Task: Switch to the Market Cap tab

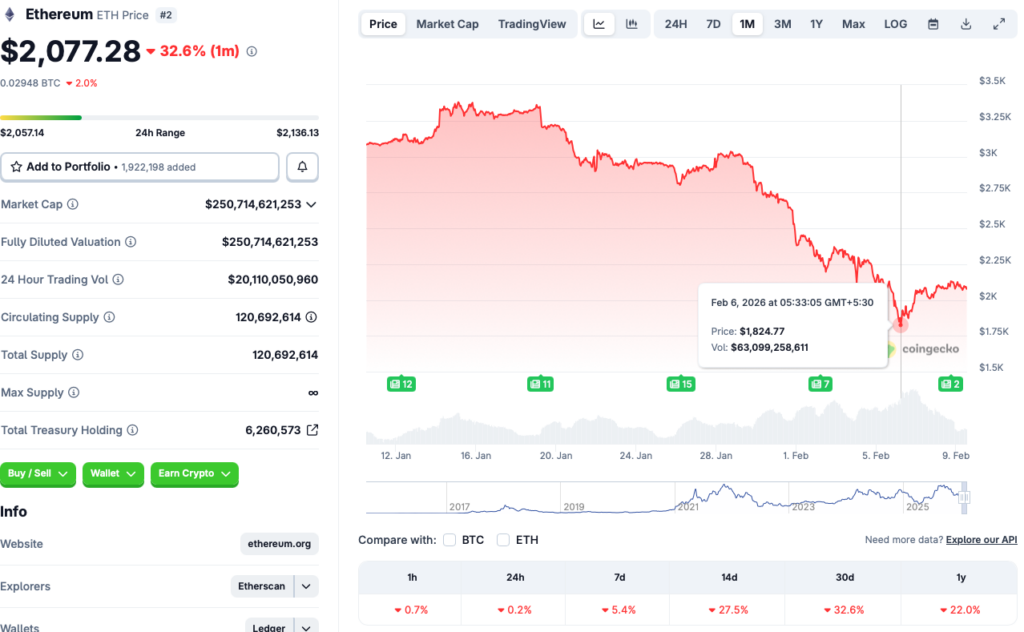Action: 447,23
